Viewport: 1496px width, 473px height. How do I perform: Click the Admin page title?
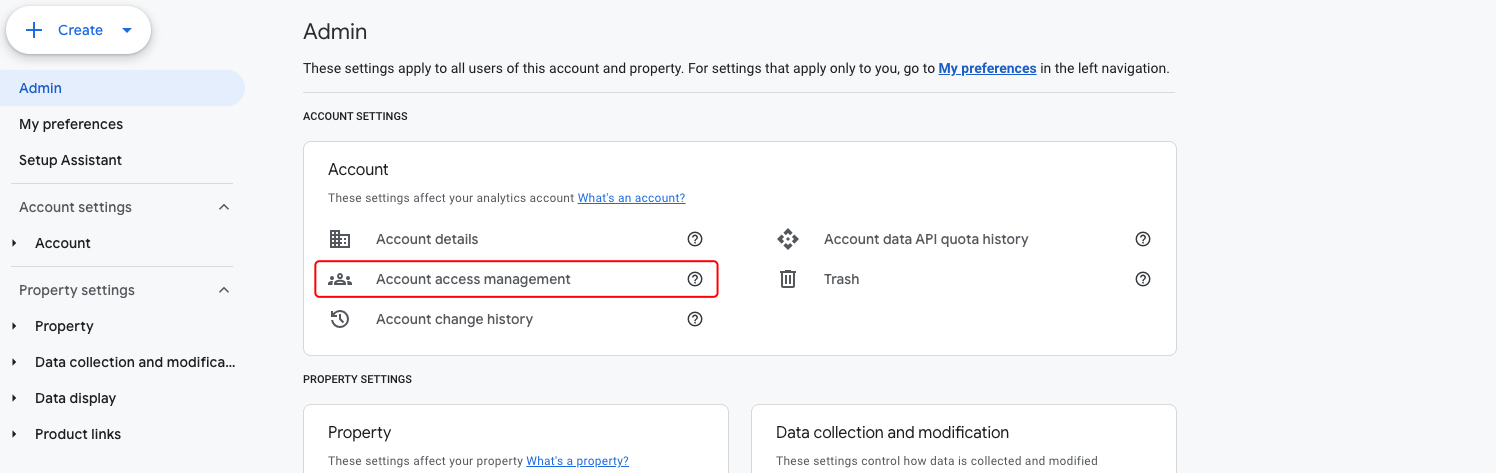tap(335, 32)
